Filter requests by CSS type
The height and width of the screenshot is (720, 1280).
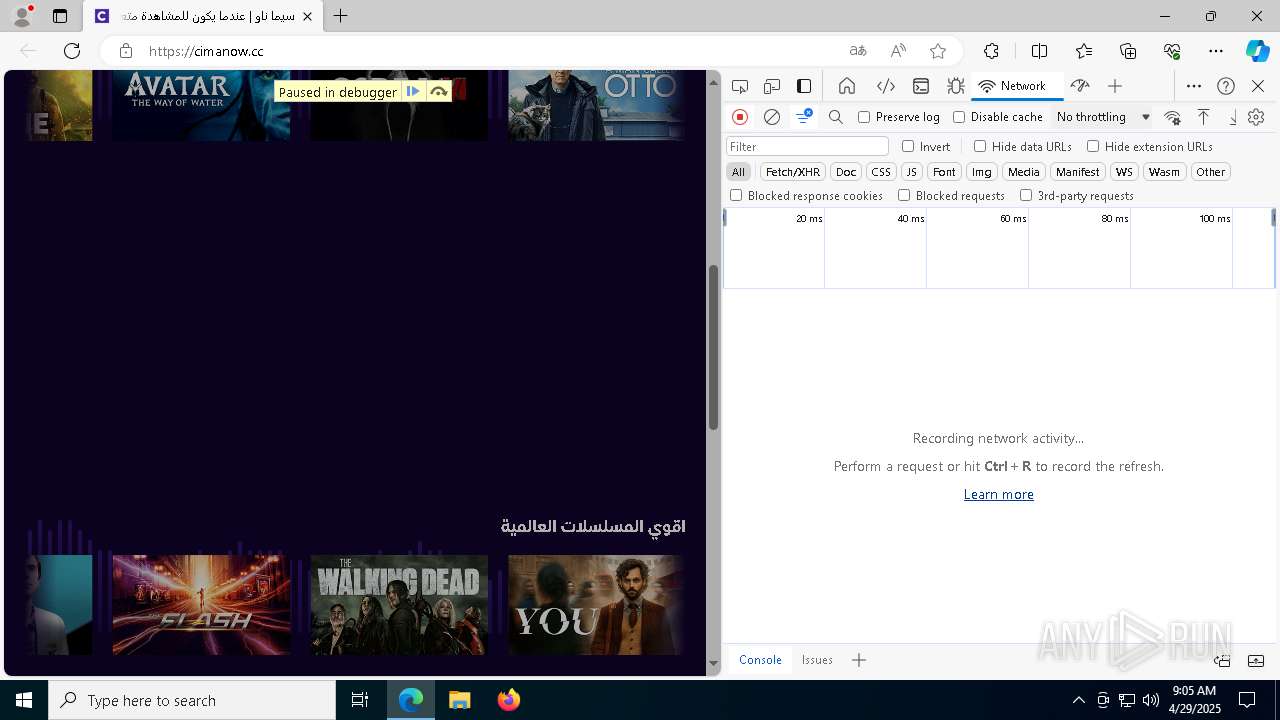[881, 172]
